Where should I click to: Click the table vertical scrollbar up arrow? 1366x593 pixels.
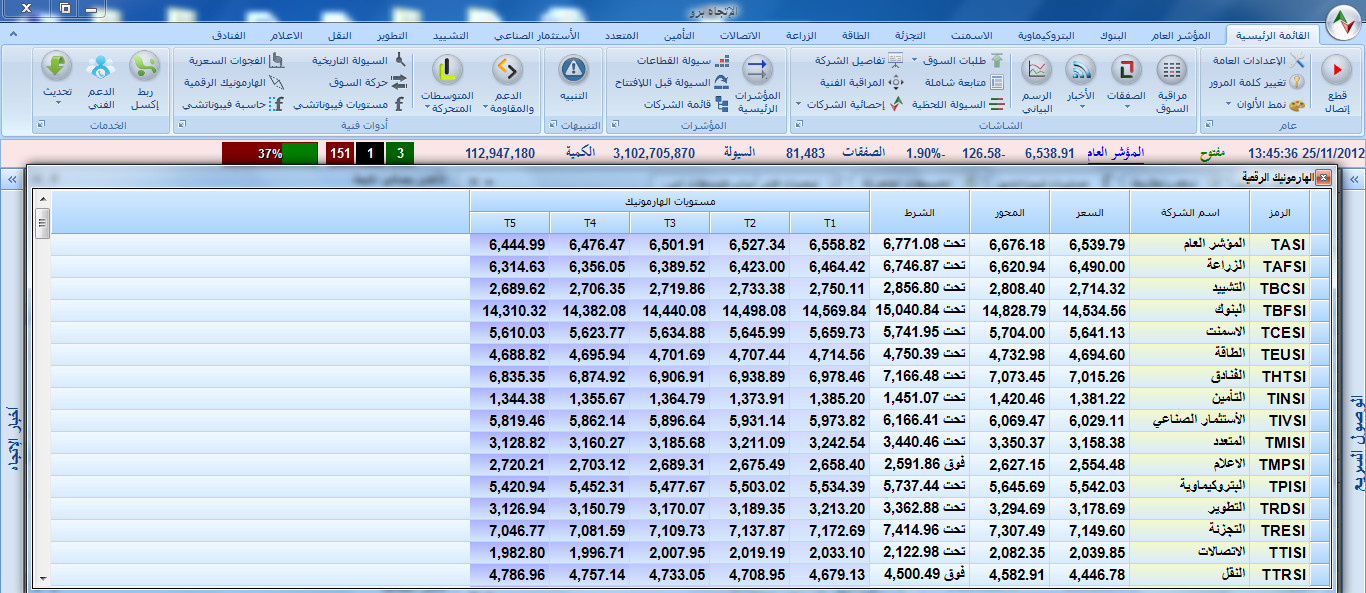(x=42, y=198)
